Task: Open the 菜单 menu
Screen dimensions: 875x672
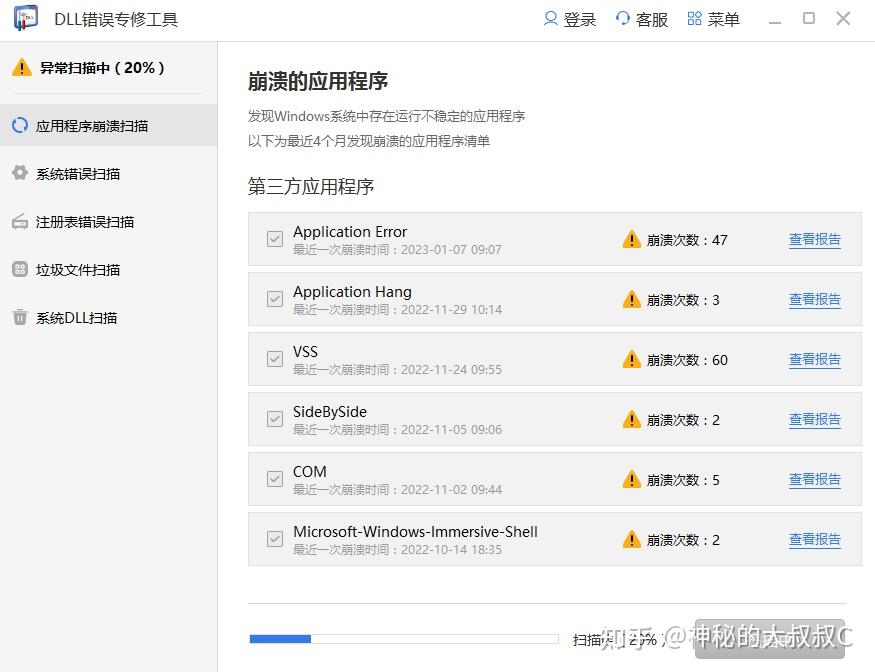Action: (x=713, y=18)
